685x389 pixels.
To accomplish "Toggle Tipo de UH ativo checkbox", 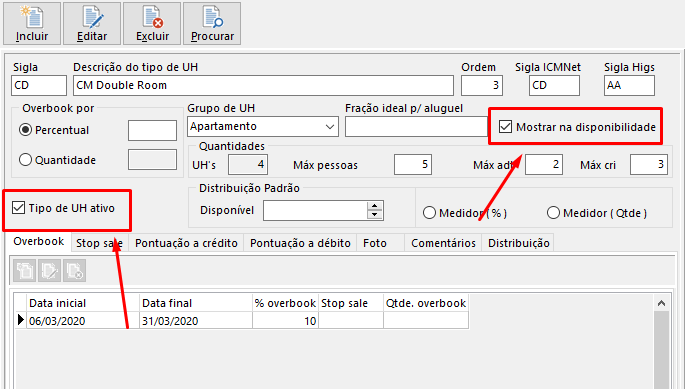I will pyautogui.click(x=18, y=208).
